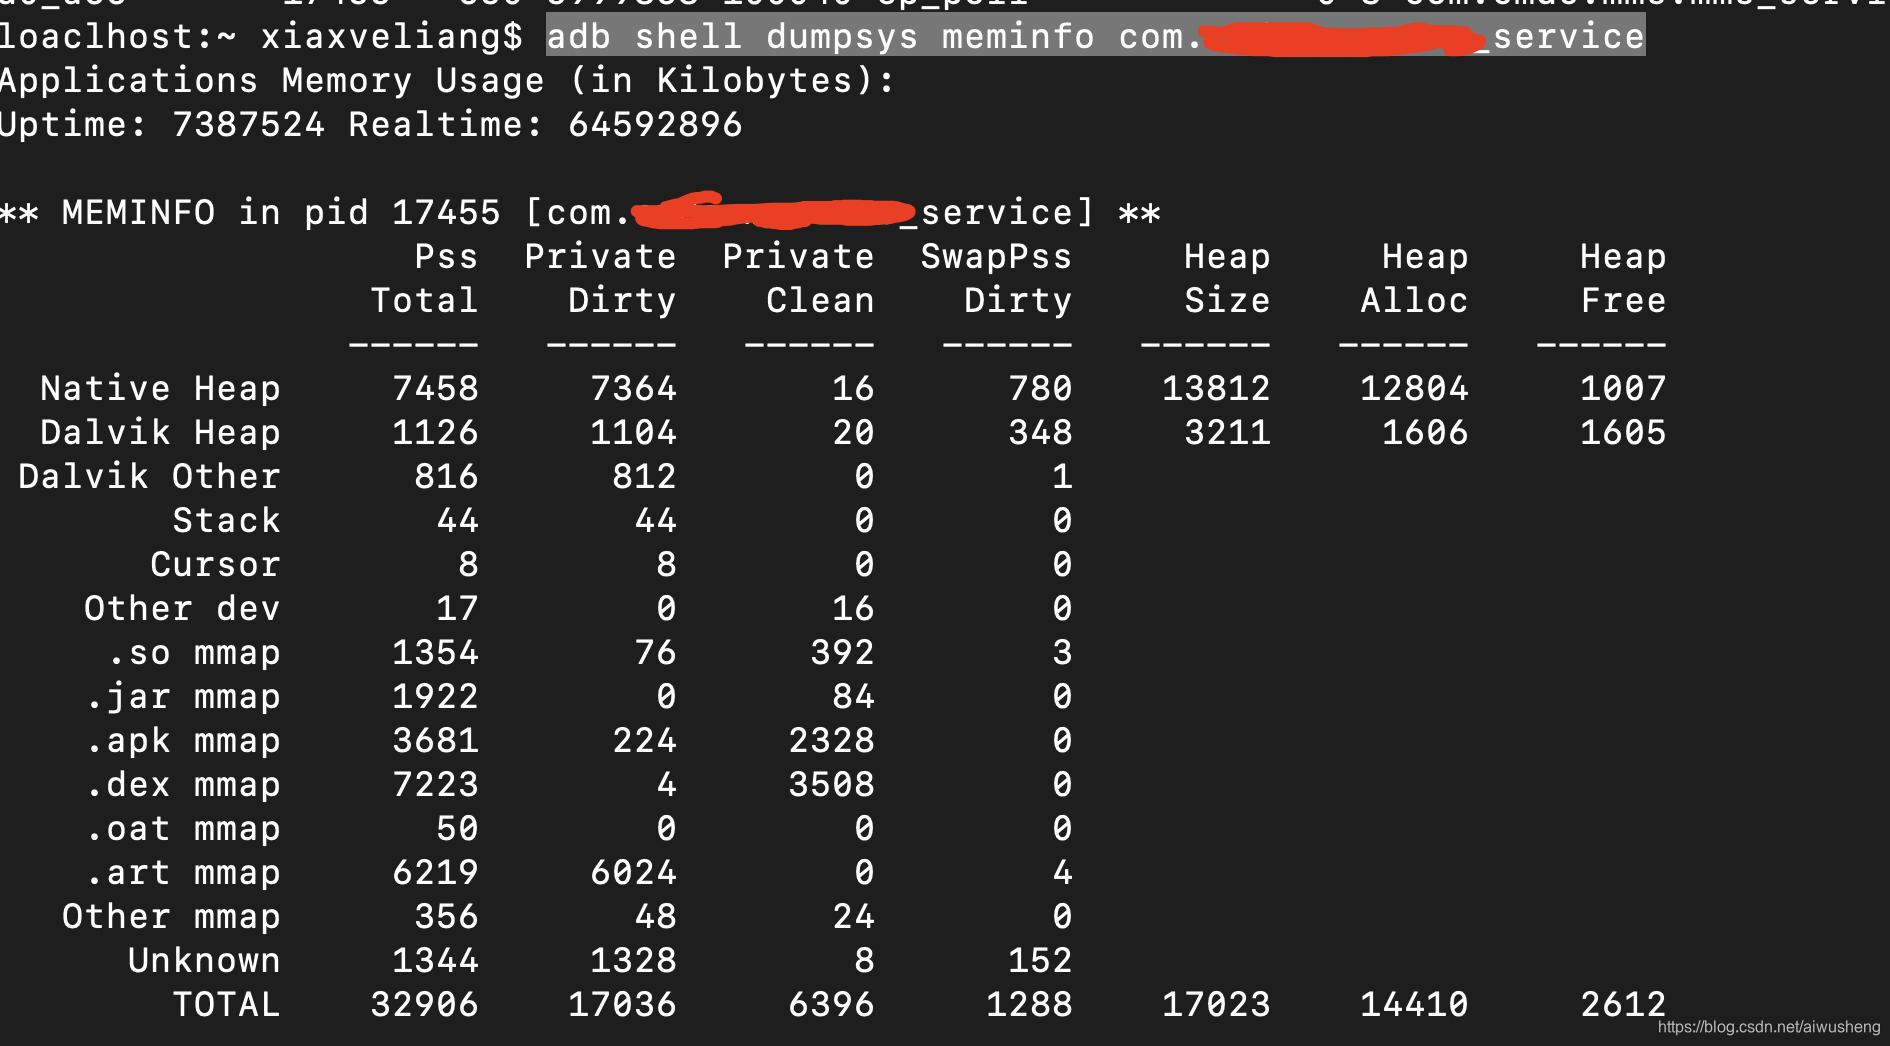Click .oat mmap Pss Total 50
Screen dimensions: 1890x1046
click(x=457, y=829)
